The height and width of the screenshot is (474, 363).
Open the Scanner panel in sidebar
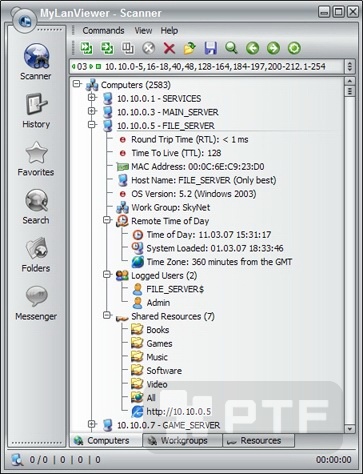point(36,62)
